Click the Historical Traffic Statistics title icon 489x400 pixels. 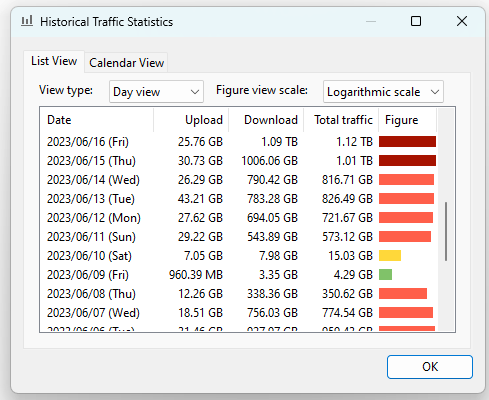pos(27,21)
